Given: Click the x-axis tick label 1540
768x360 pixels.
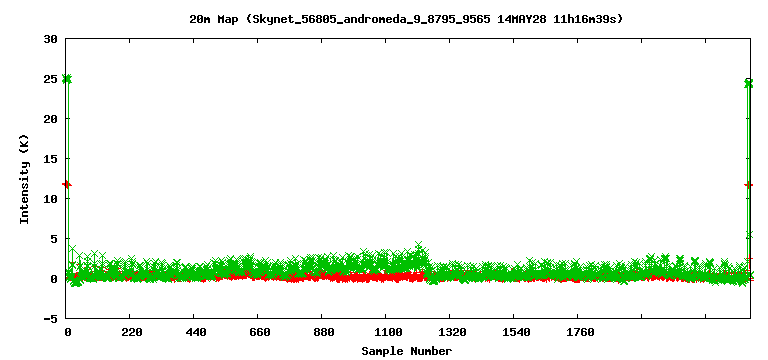Looking at the screenshot, I should coord(516,333).
